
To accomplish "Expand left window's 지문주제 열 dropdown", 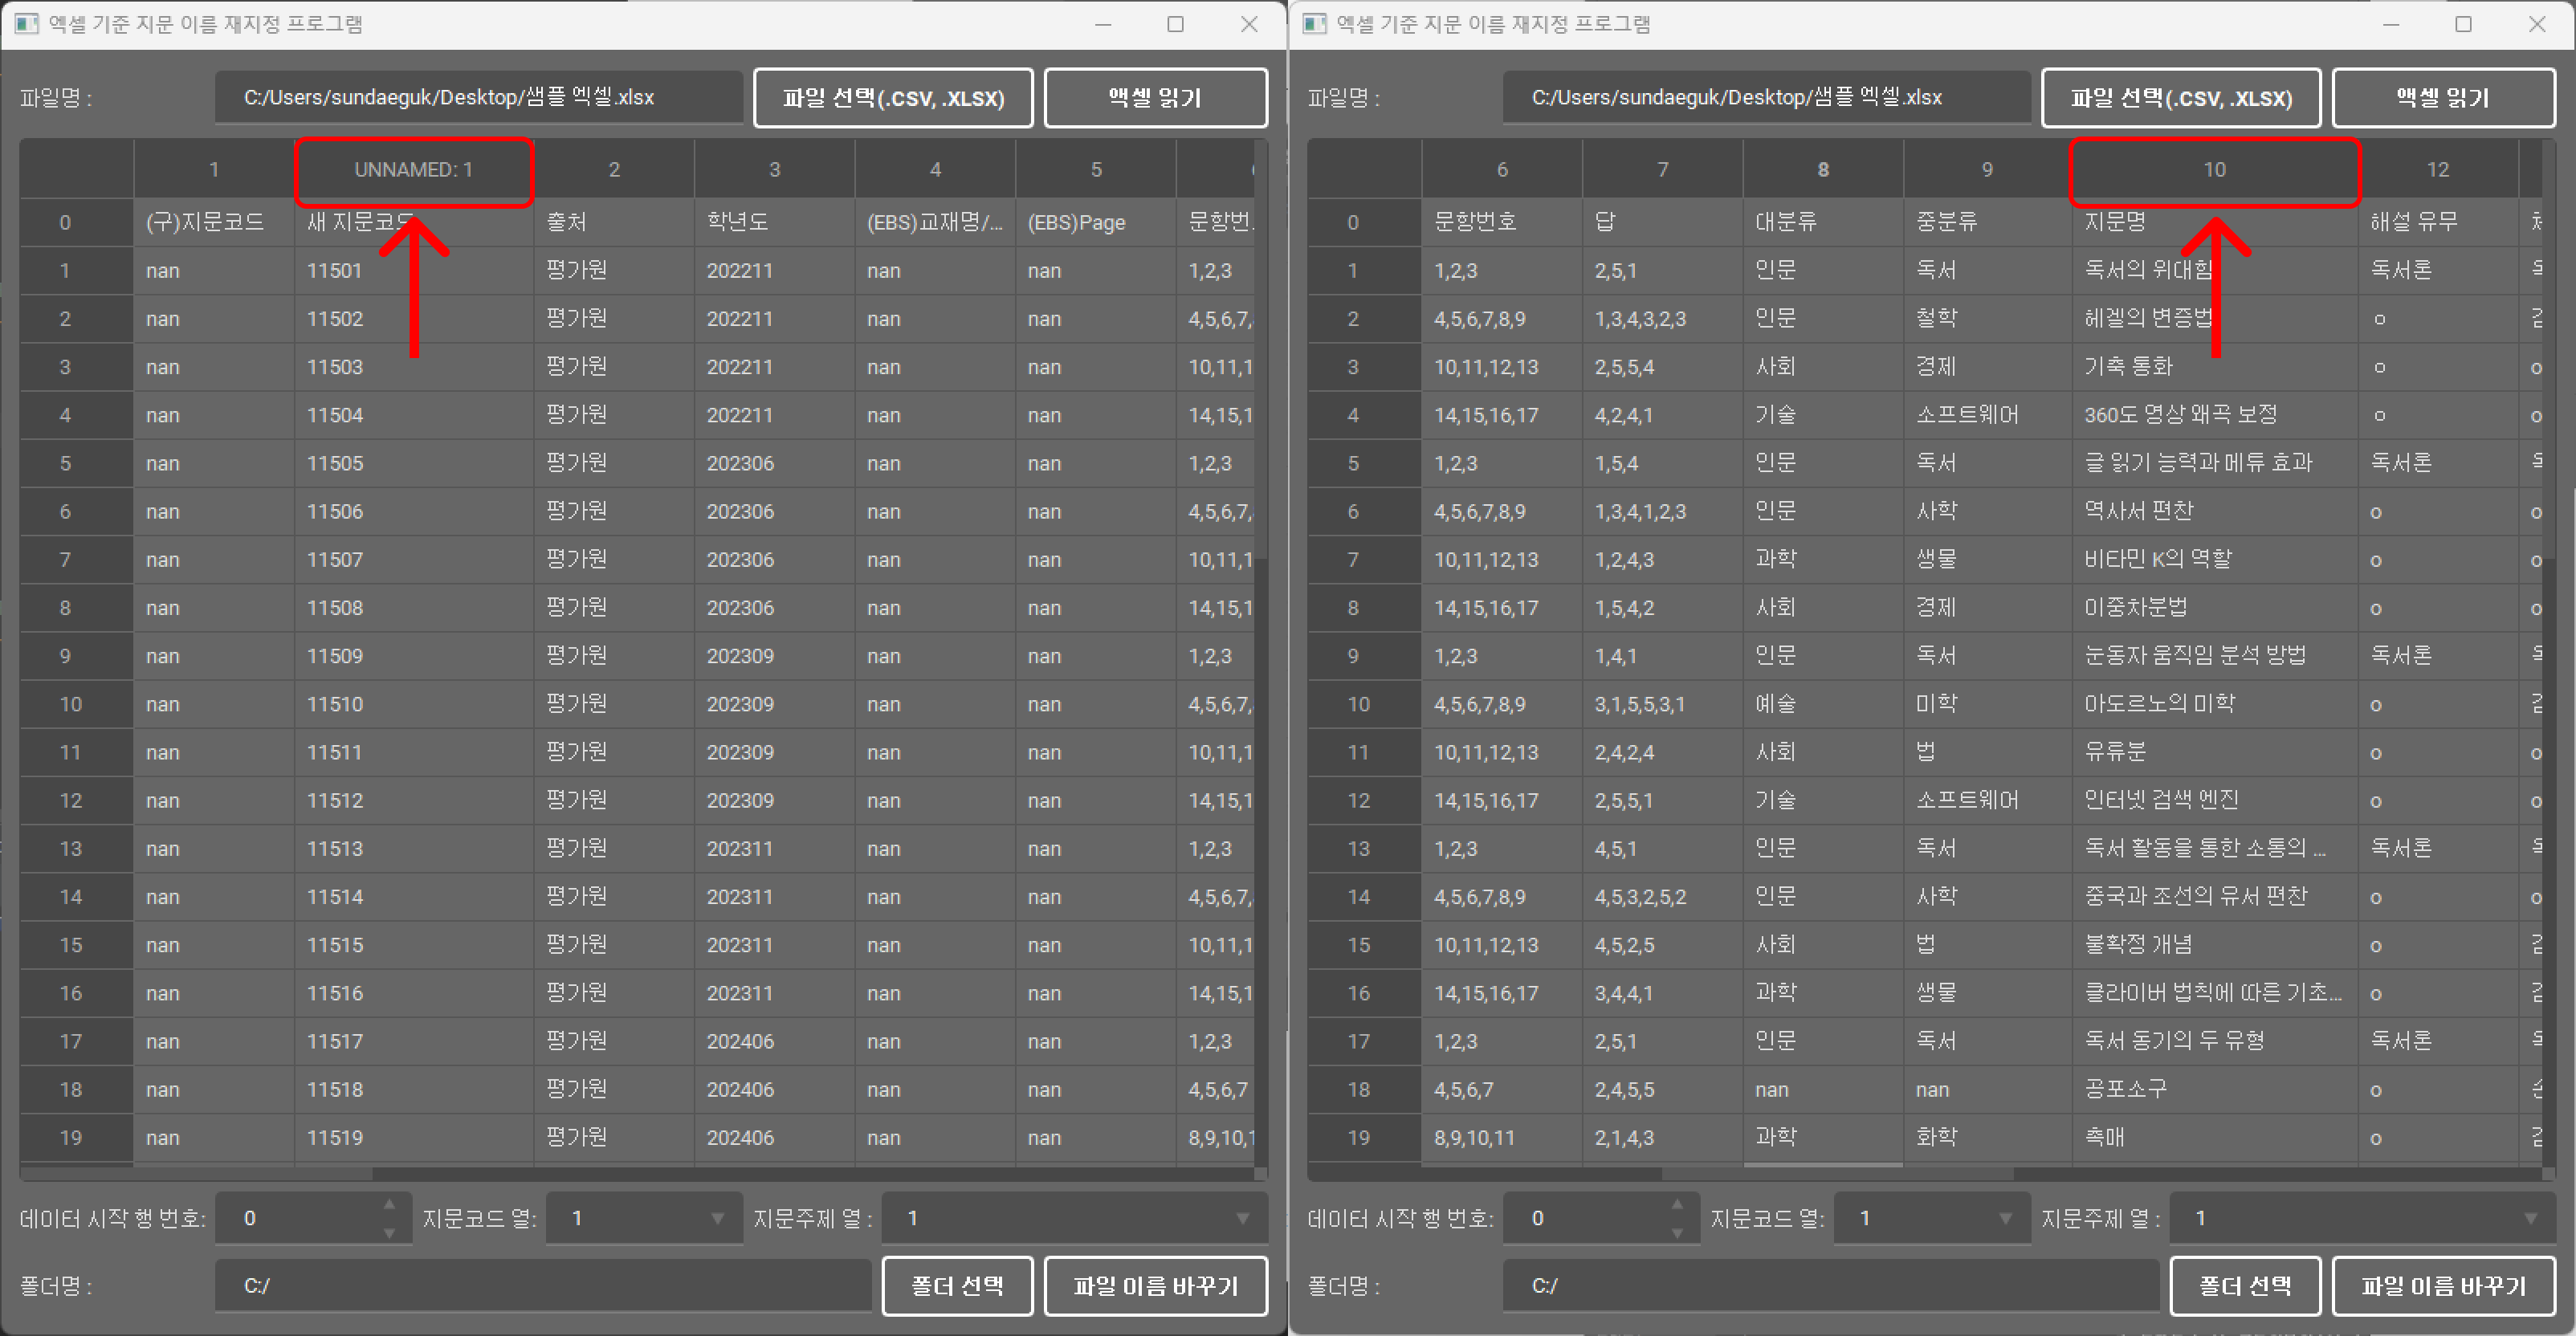I will click(1075, 1218).
